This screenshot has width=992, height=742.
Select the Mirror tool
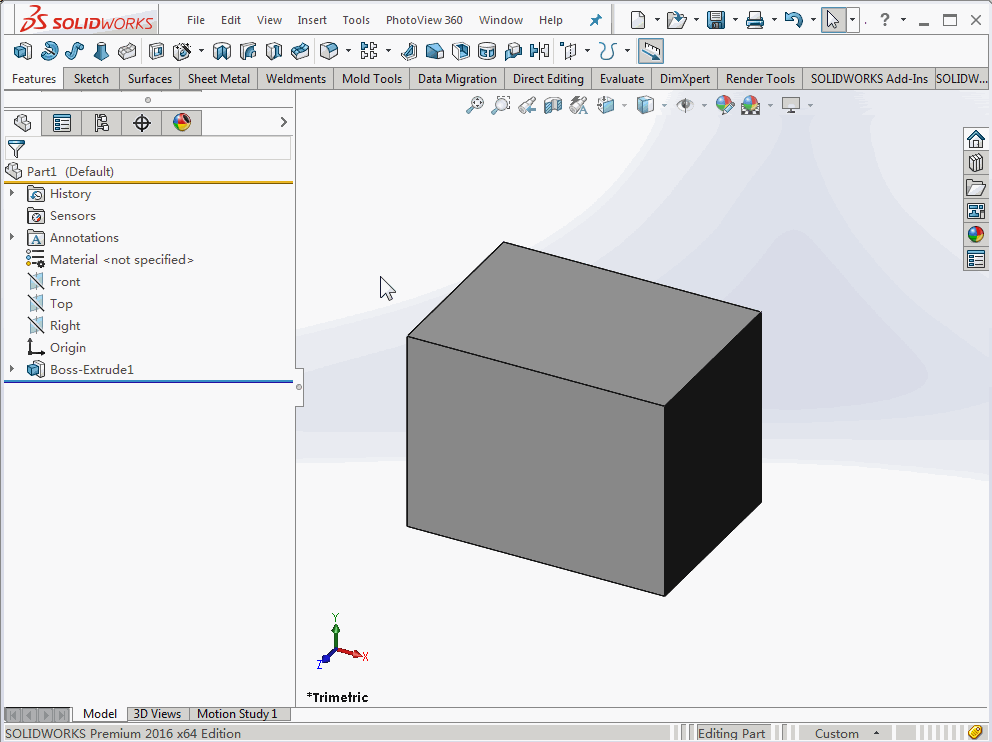[x=539, y=51]
